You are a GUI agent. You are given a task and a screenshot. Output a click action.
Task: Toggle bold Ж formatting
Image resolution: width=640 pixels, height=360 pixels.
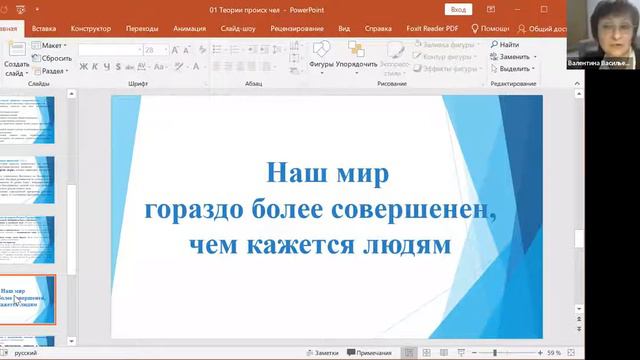tap(84, 67)
